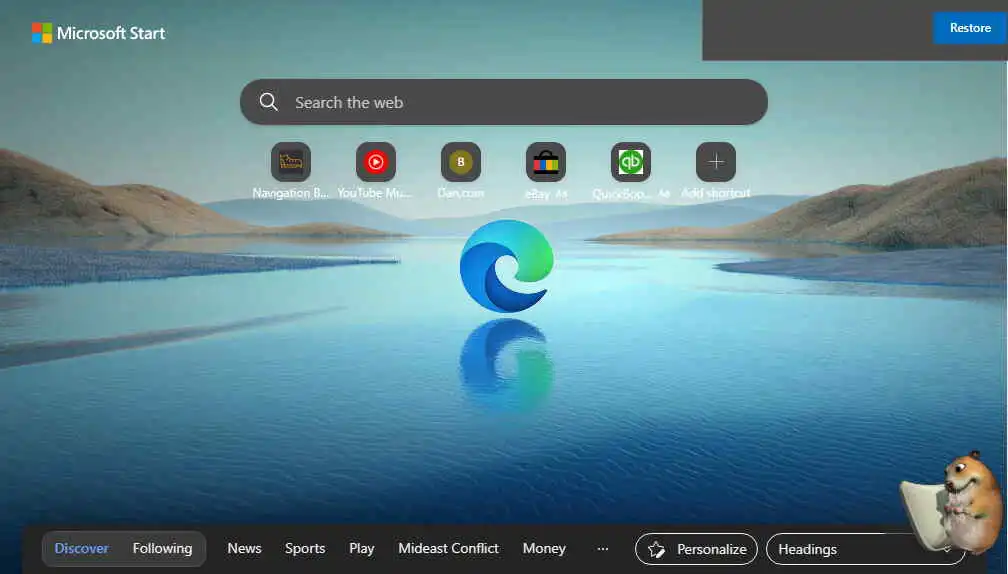Open the Mideast Conflict feed category

point(448,548)
